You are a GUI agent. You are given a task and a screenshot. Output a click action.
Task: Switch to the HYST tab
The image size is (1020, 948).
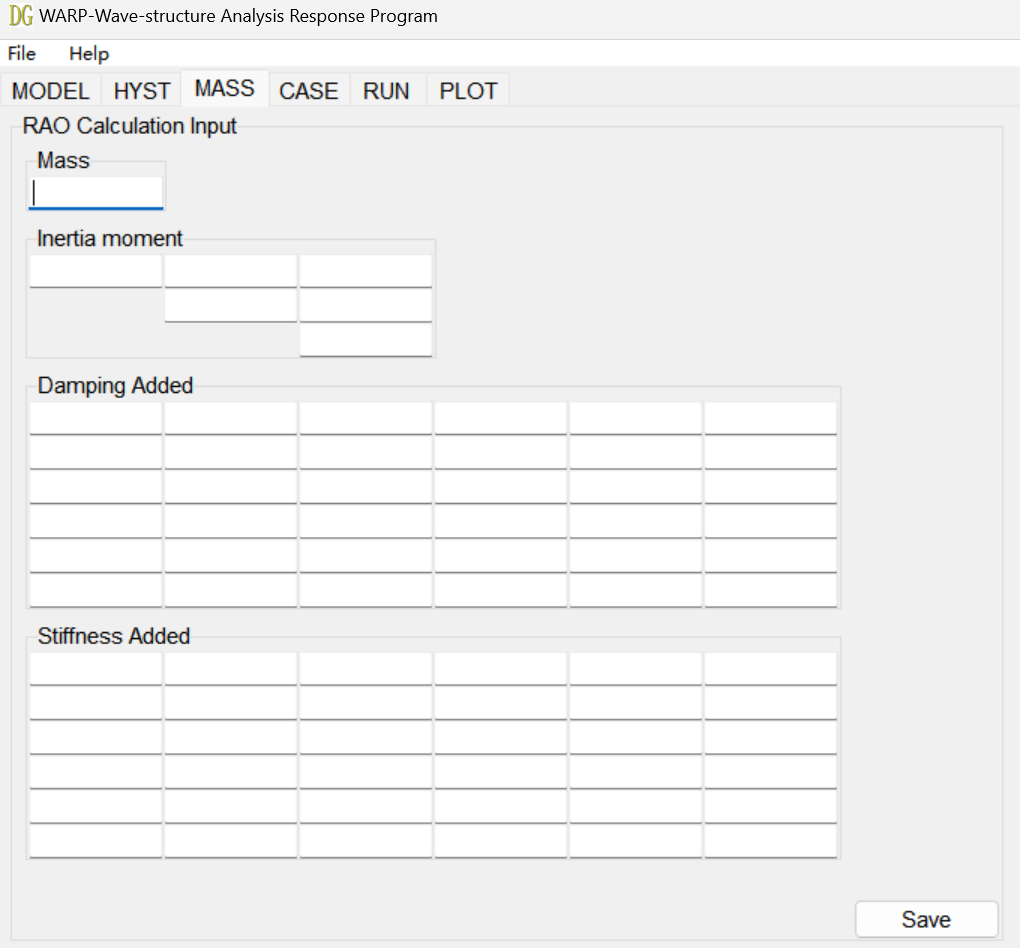[141, 90]
